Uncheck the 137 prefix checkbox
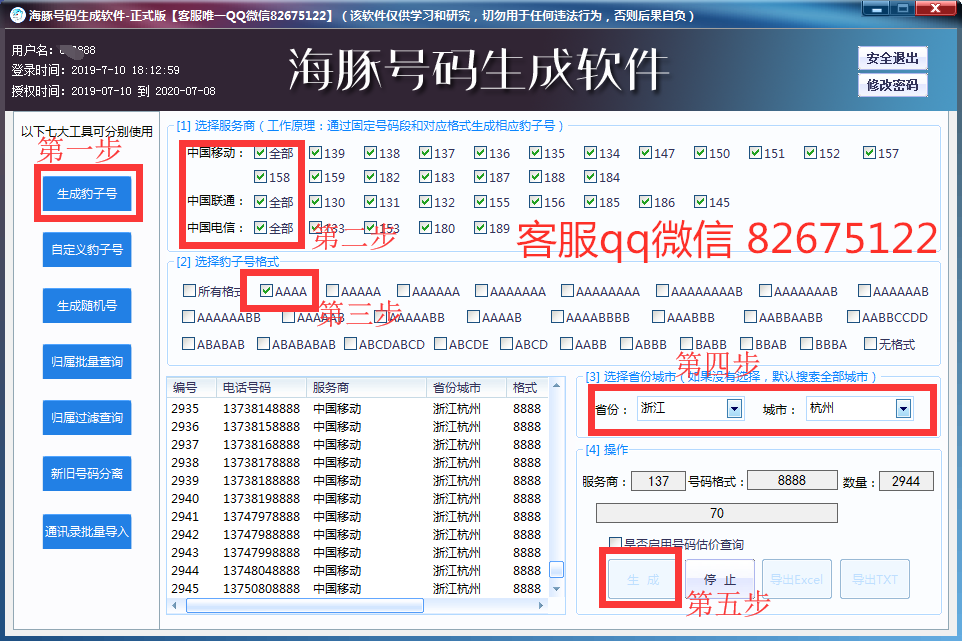 pyautogui.click(x=425, y=153)
